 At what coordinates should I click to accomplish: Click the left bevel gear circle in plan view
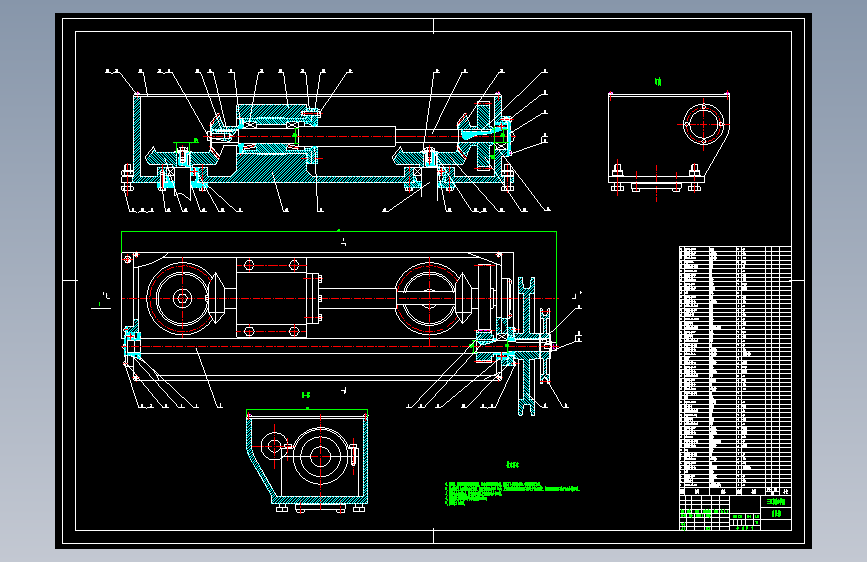[x=182, y=299]
